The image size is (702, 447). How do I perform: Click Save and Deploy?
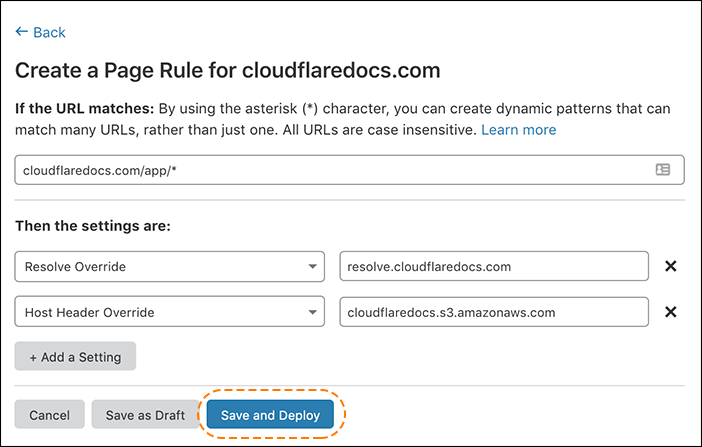[270, 415]
